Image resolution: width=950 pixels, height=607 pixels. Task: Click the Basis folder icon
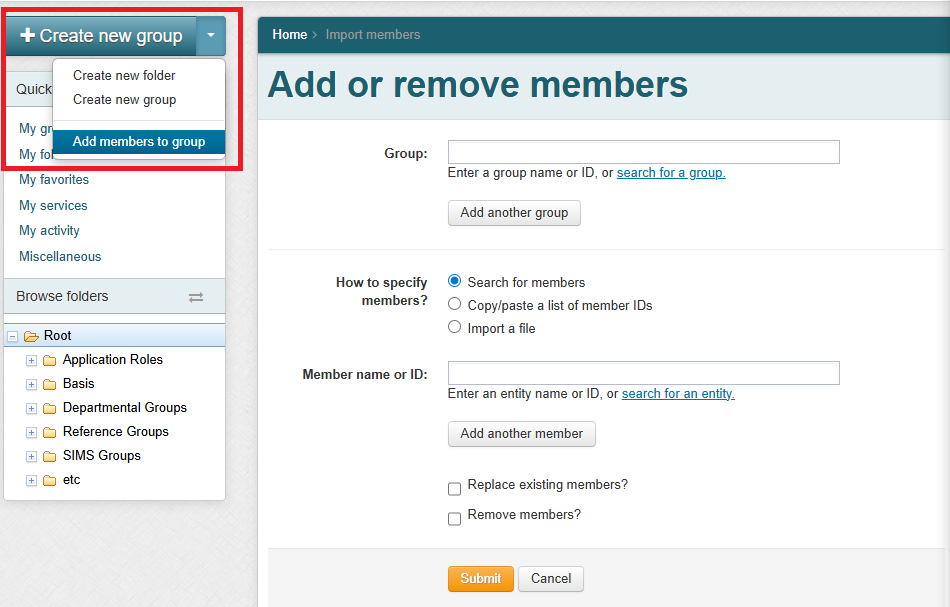(x=49, y=384)
